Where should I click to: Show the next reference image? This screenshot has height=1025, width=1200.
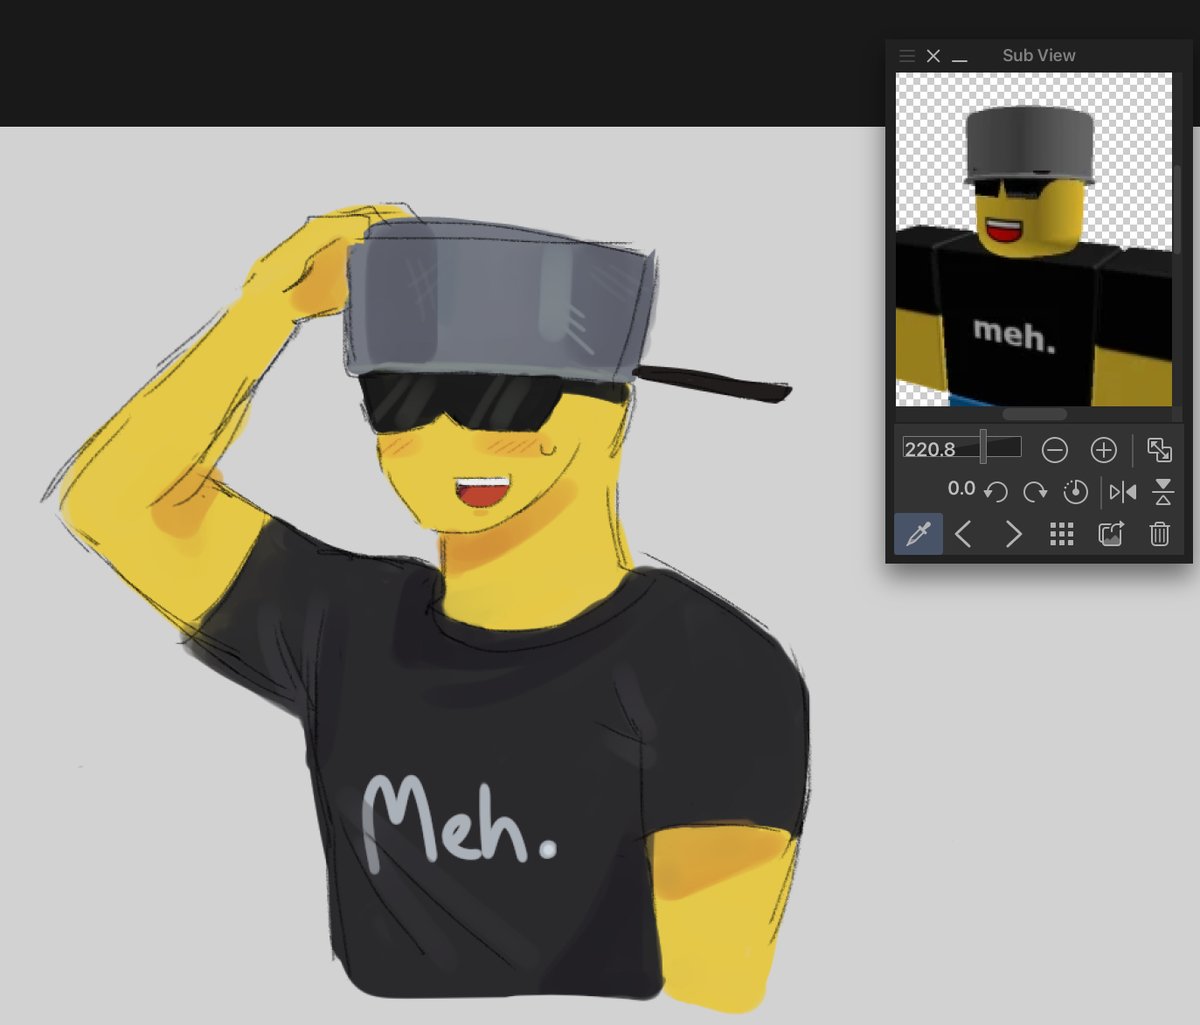(x=1013, y=534)
